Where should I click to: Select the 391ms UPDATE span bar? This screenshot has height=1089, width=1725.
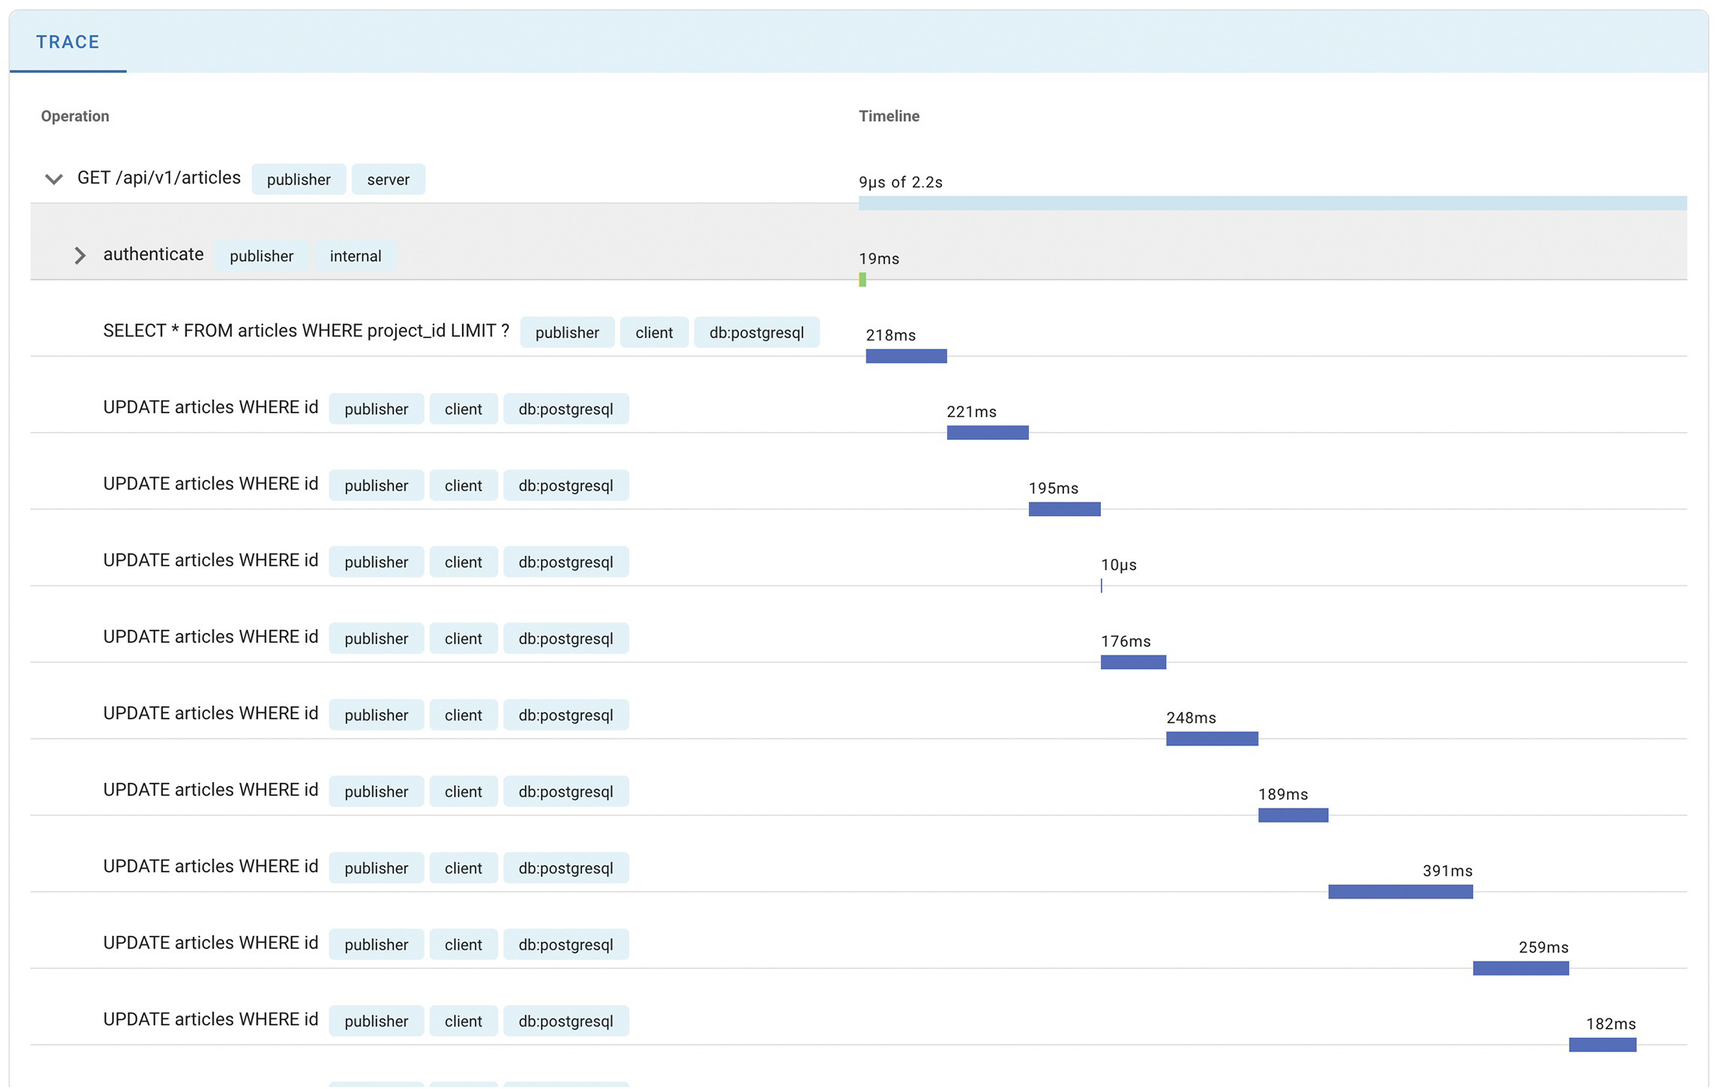(1400, 892)
